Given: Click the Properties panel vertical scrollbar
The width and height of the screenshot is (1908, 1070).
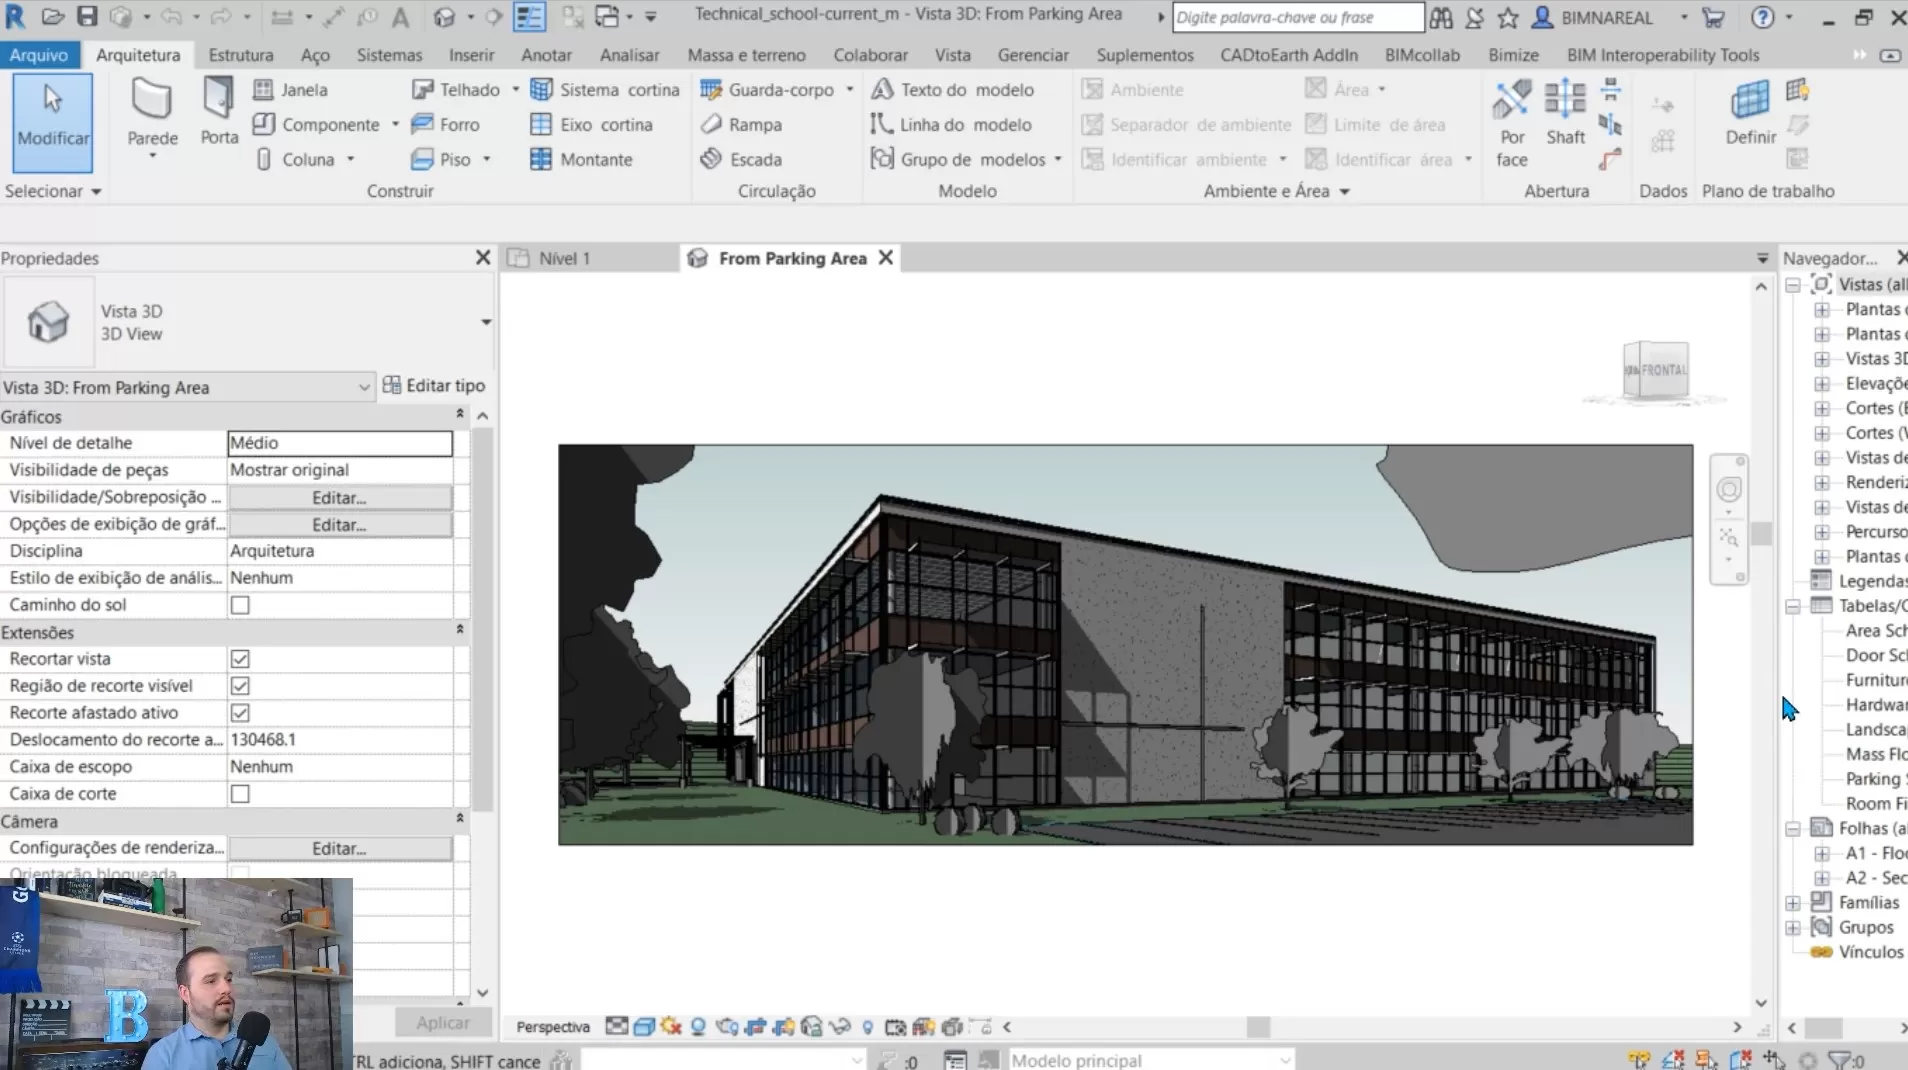Looking at the screenshot, I should point(482,620).
